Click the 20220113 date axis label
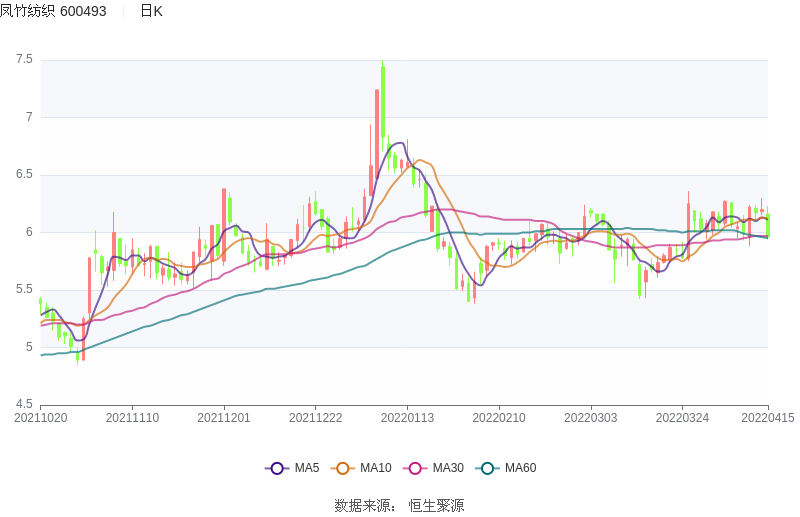Viewport: 800px width, 517px height. (407, 418)
